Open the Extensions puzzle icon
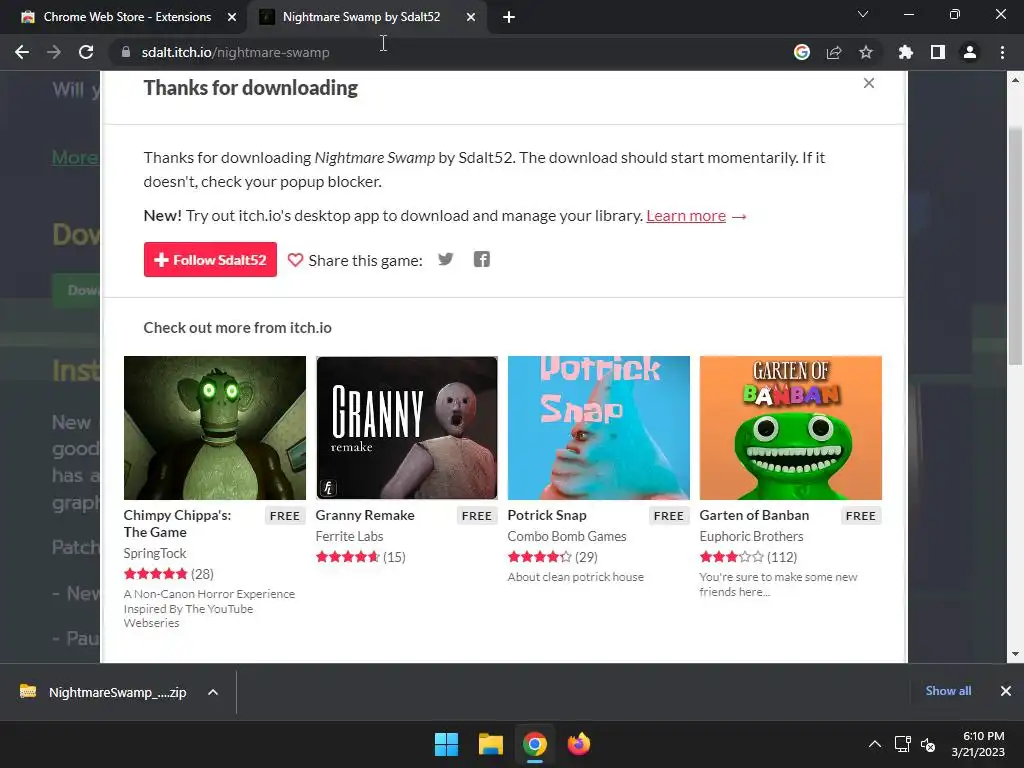This screenshot has width=1024, height=768. pos(905,52)
